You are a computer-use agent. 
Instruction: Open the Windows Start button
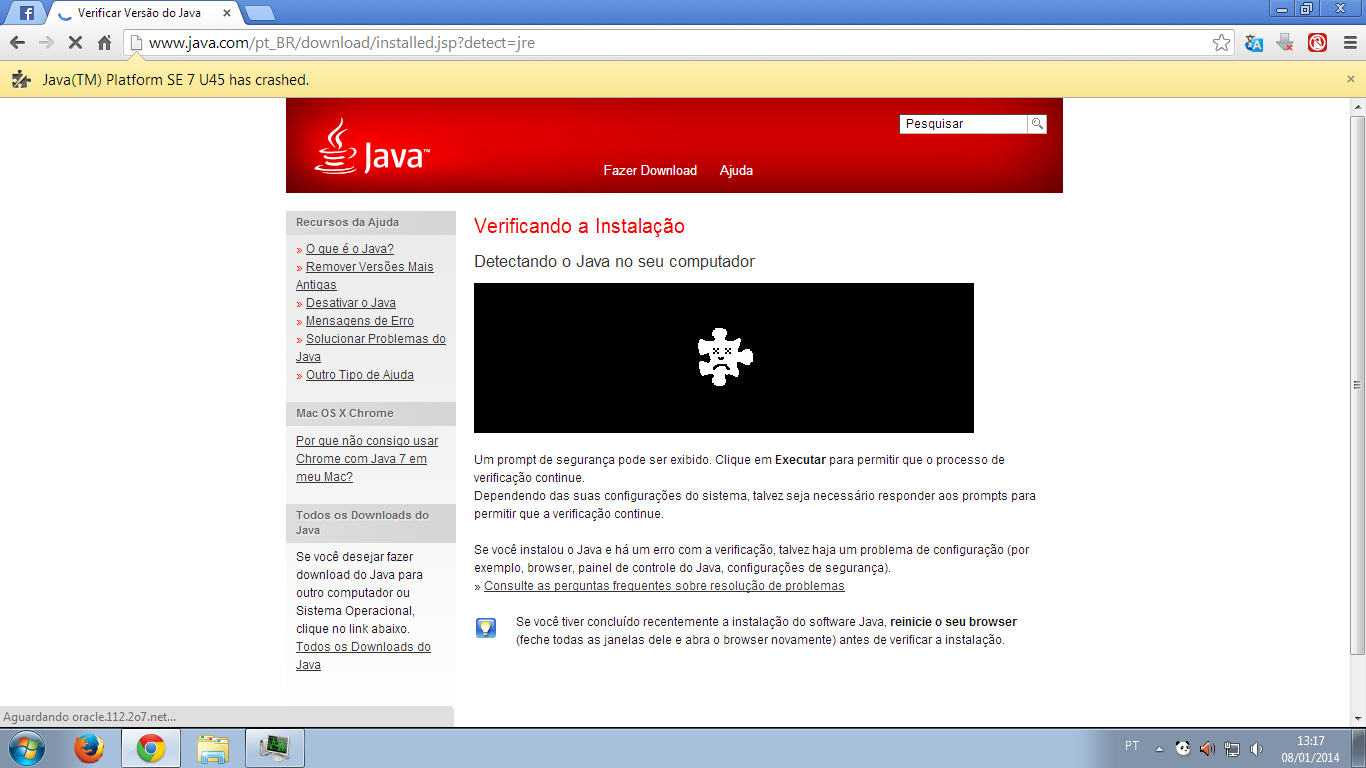click(x=26, y=748)
